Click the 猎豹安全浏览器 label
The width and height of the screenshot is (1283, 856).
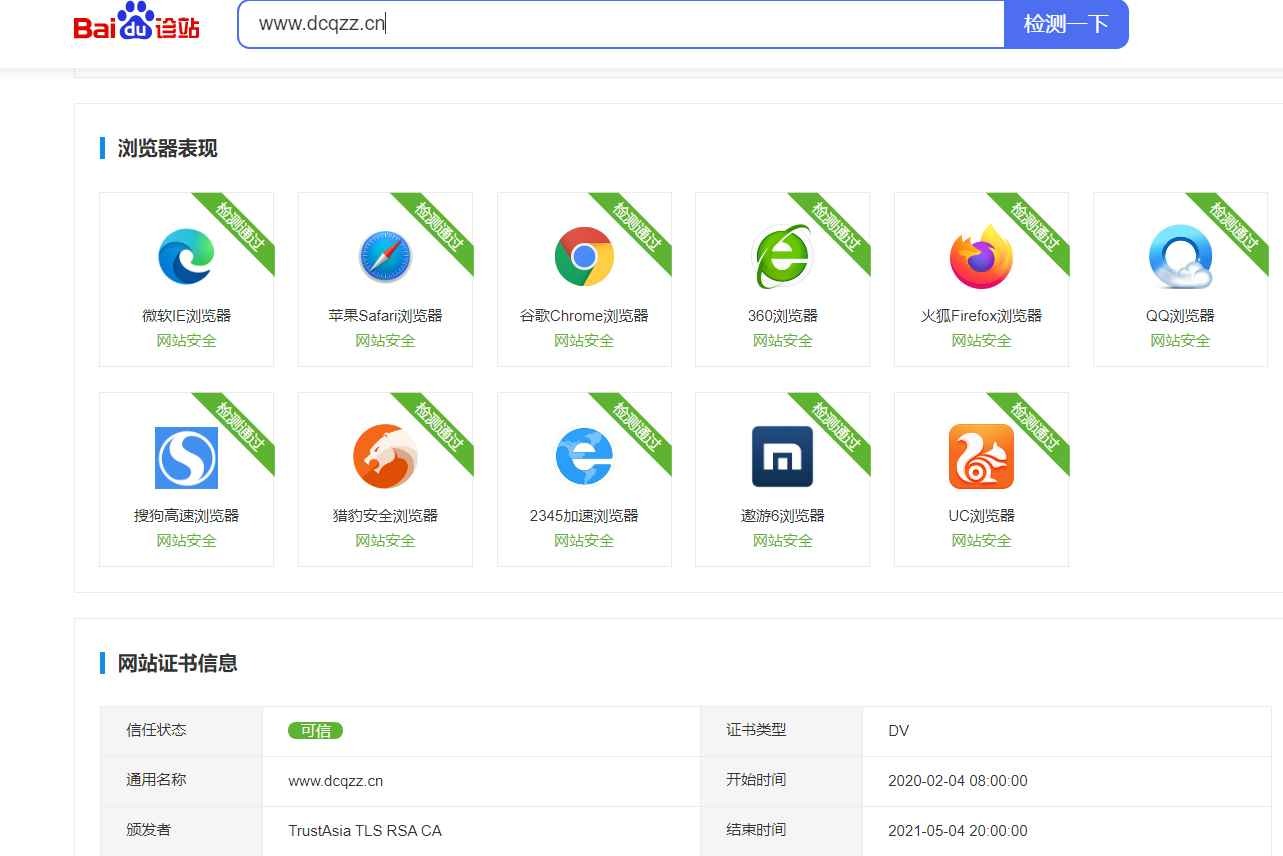pyautogui.click(x=385, y=516)
